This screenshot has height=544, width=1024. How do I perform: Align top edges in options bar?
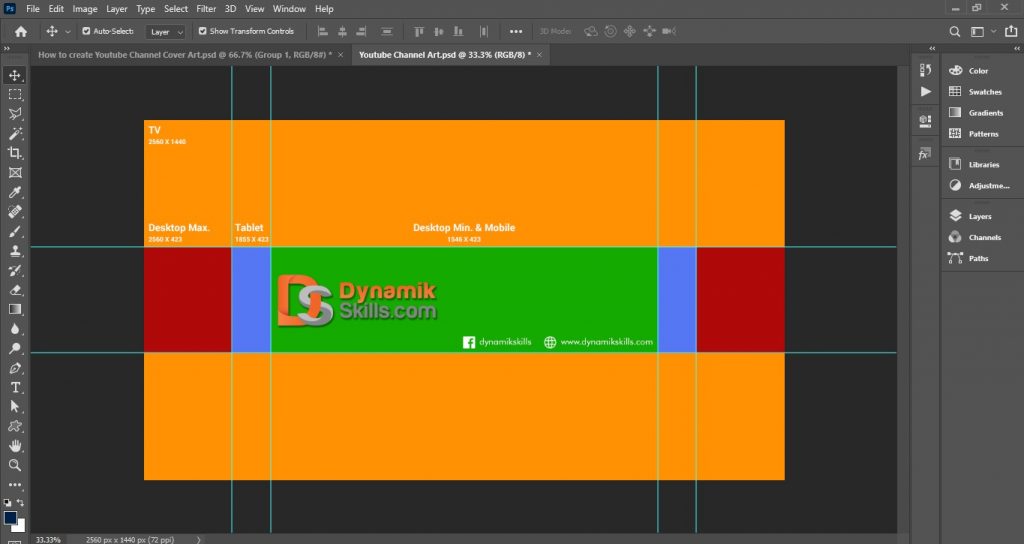(x=419, y=31)
